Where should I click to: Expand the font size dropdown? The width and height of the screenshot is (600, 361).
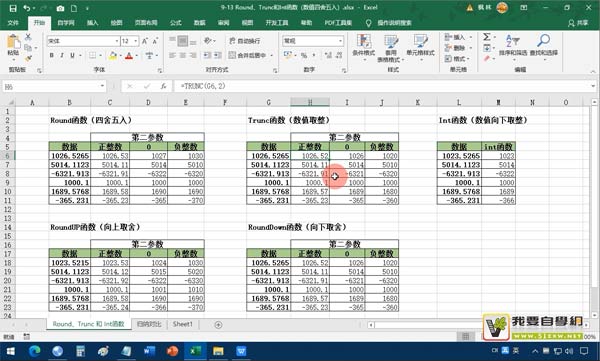pos(135,41)
